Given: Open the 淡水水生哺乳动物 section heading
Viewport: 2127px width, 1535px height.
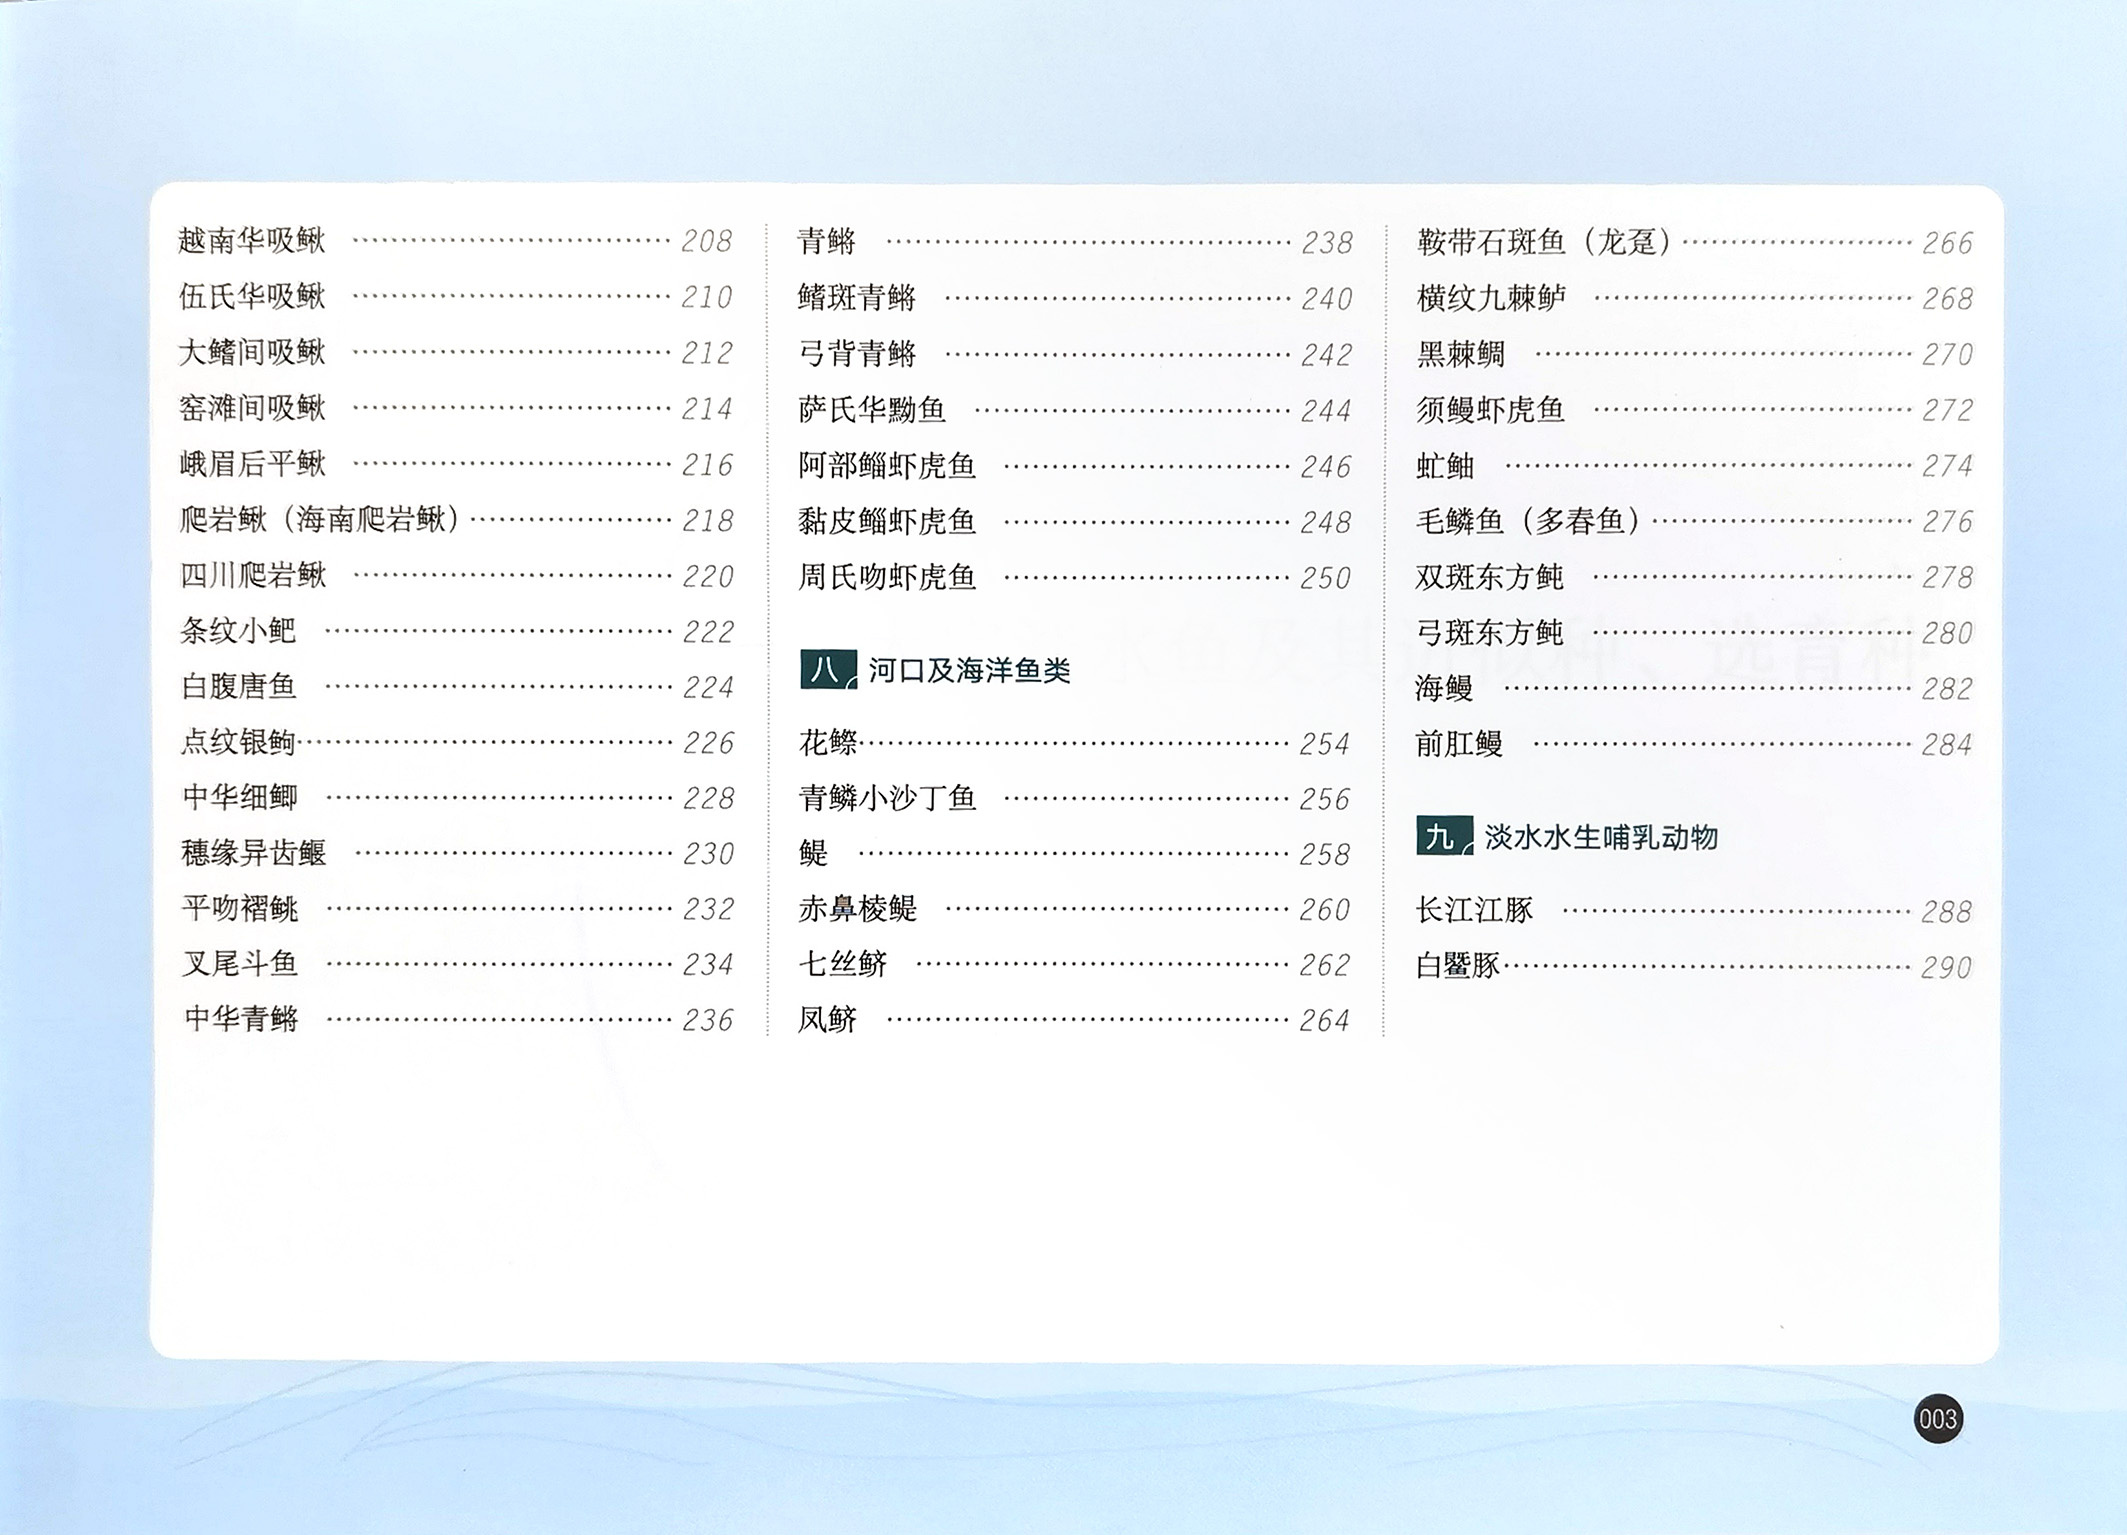Looking at the screenshot, I should [1600, 837].
